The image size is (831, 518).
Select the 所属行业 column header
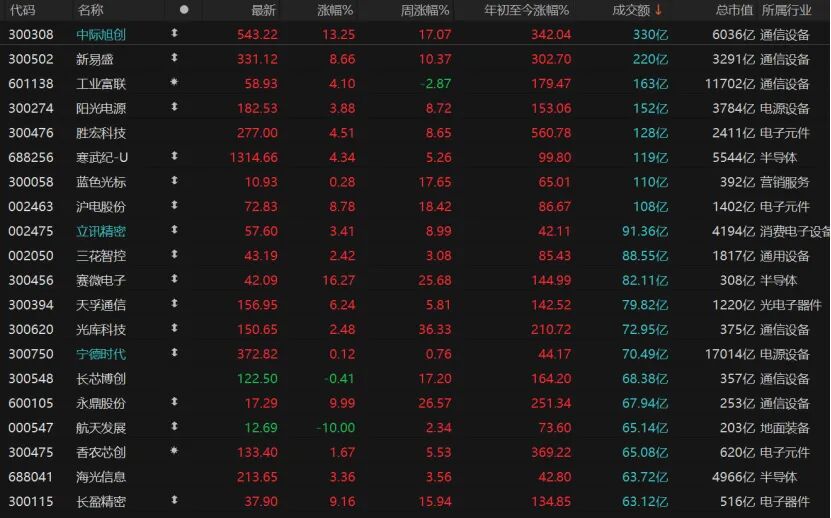(786, 10)
